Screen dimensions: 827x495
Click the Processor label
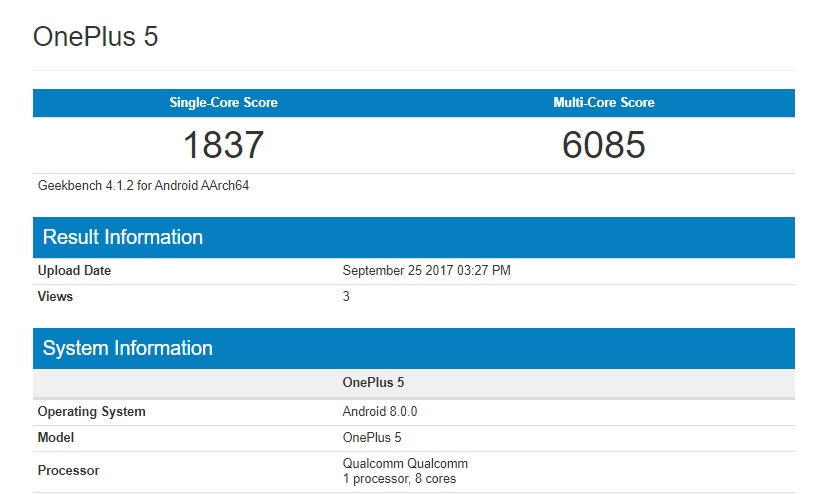pyautogui.click(x=69, y=470)
